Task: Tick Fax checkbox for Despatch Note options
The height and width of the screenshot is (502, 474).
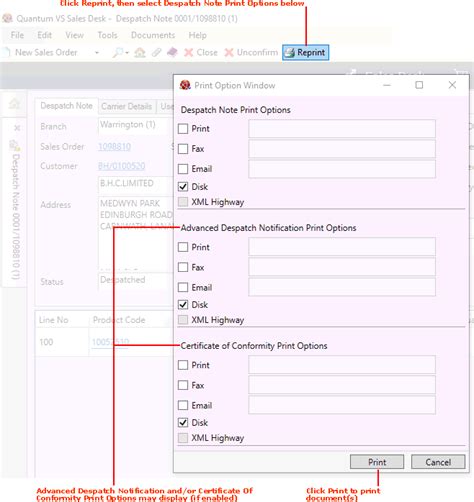Action: 183,149
